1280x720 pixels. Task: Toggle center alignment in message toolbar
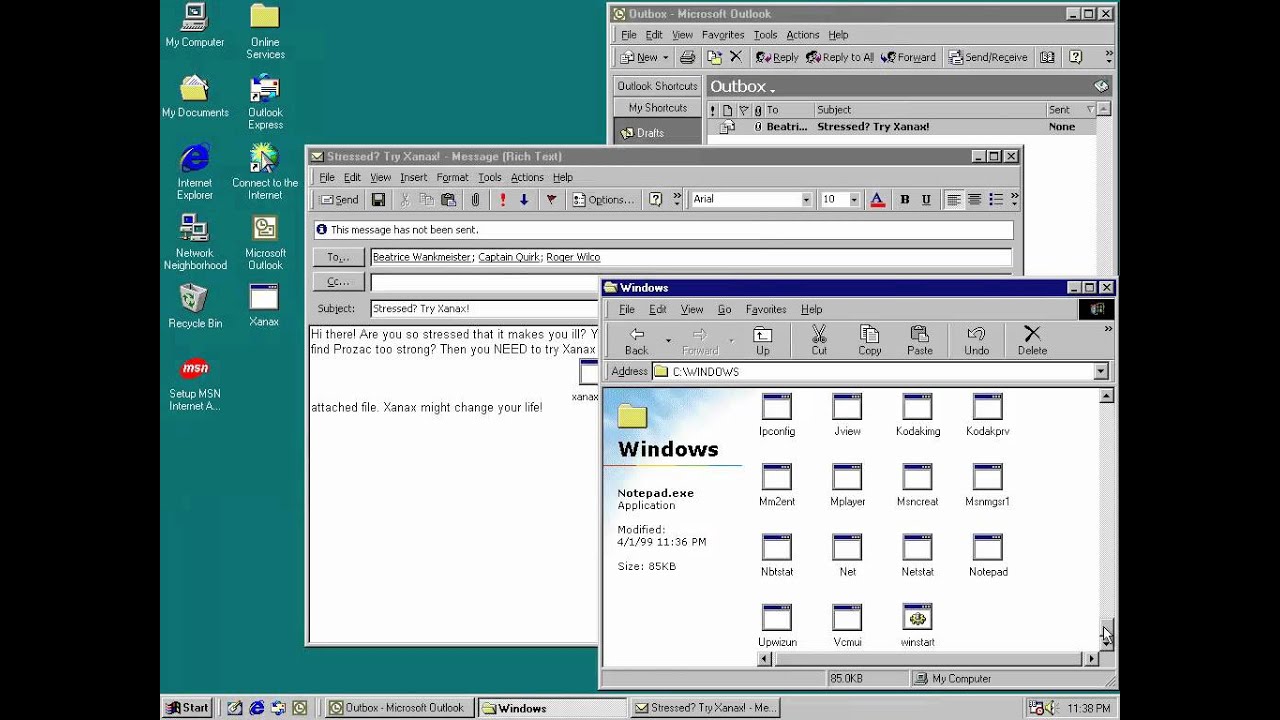click(x=974, y=200)
